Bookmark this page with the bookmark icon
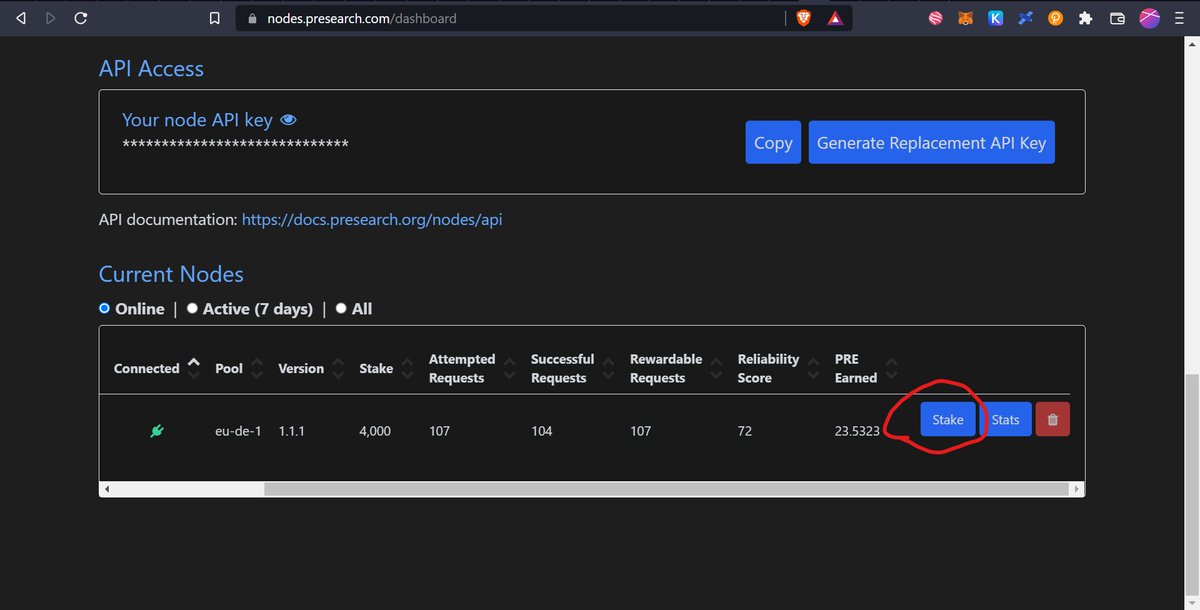Viewport: 1200px width, 610px height. pos(214,18)
